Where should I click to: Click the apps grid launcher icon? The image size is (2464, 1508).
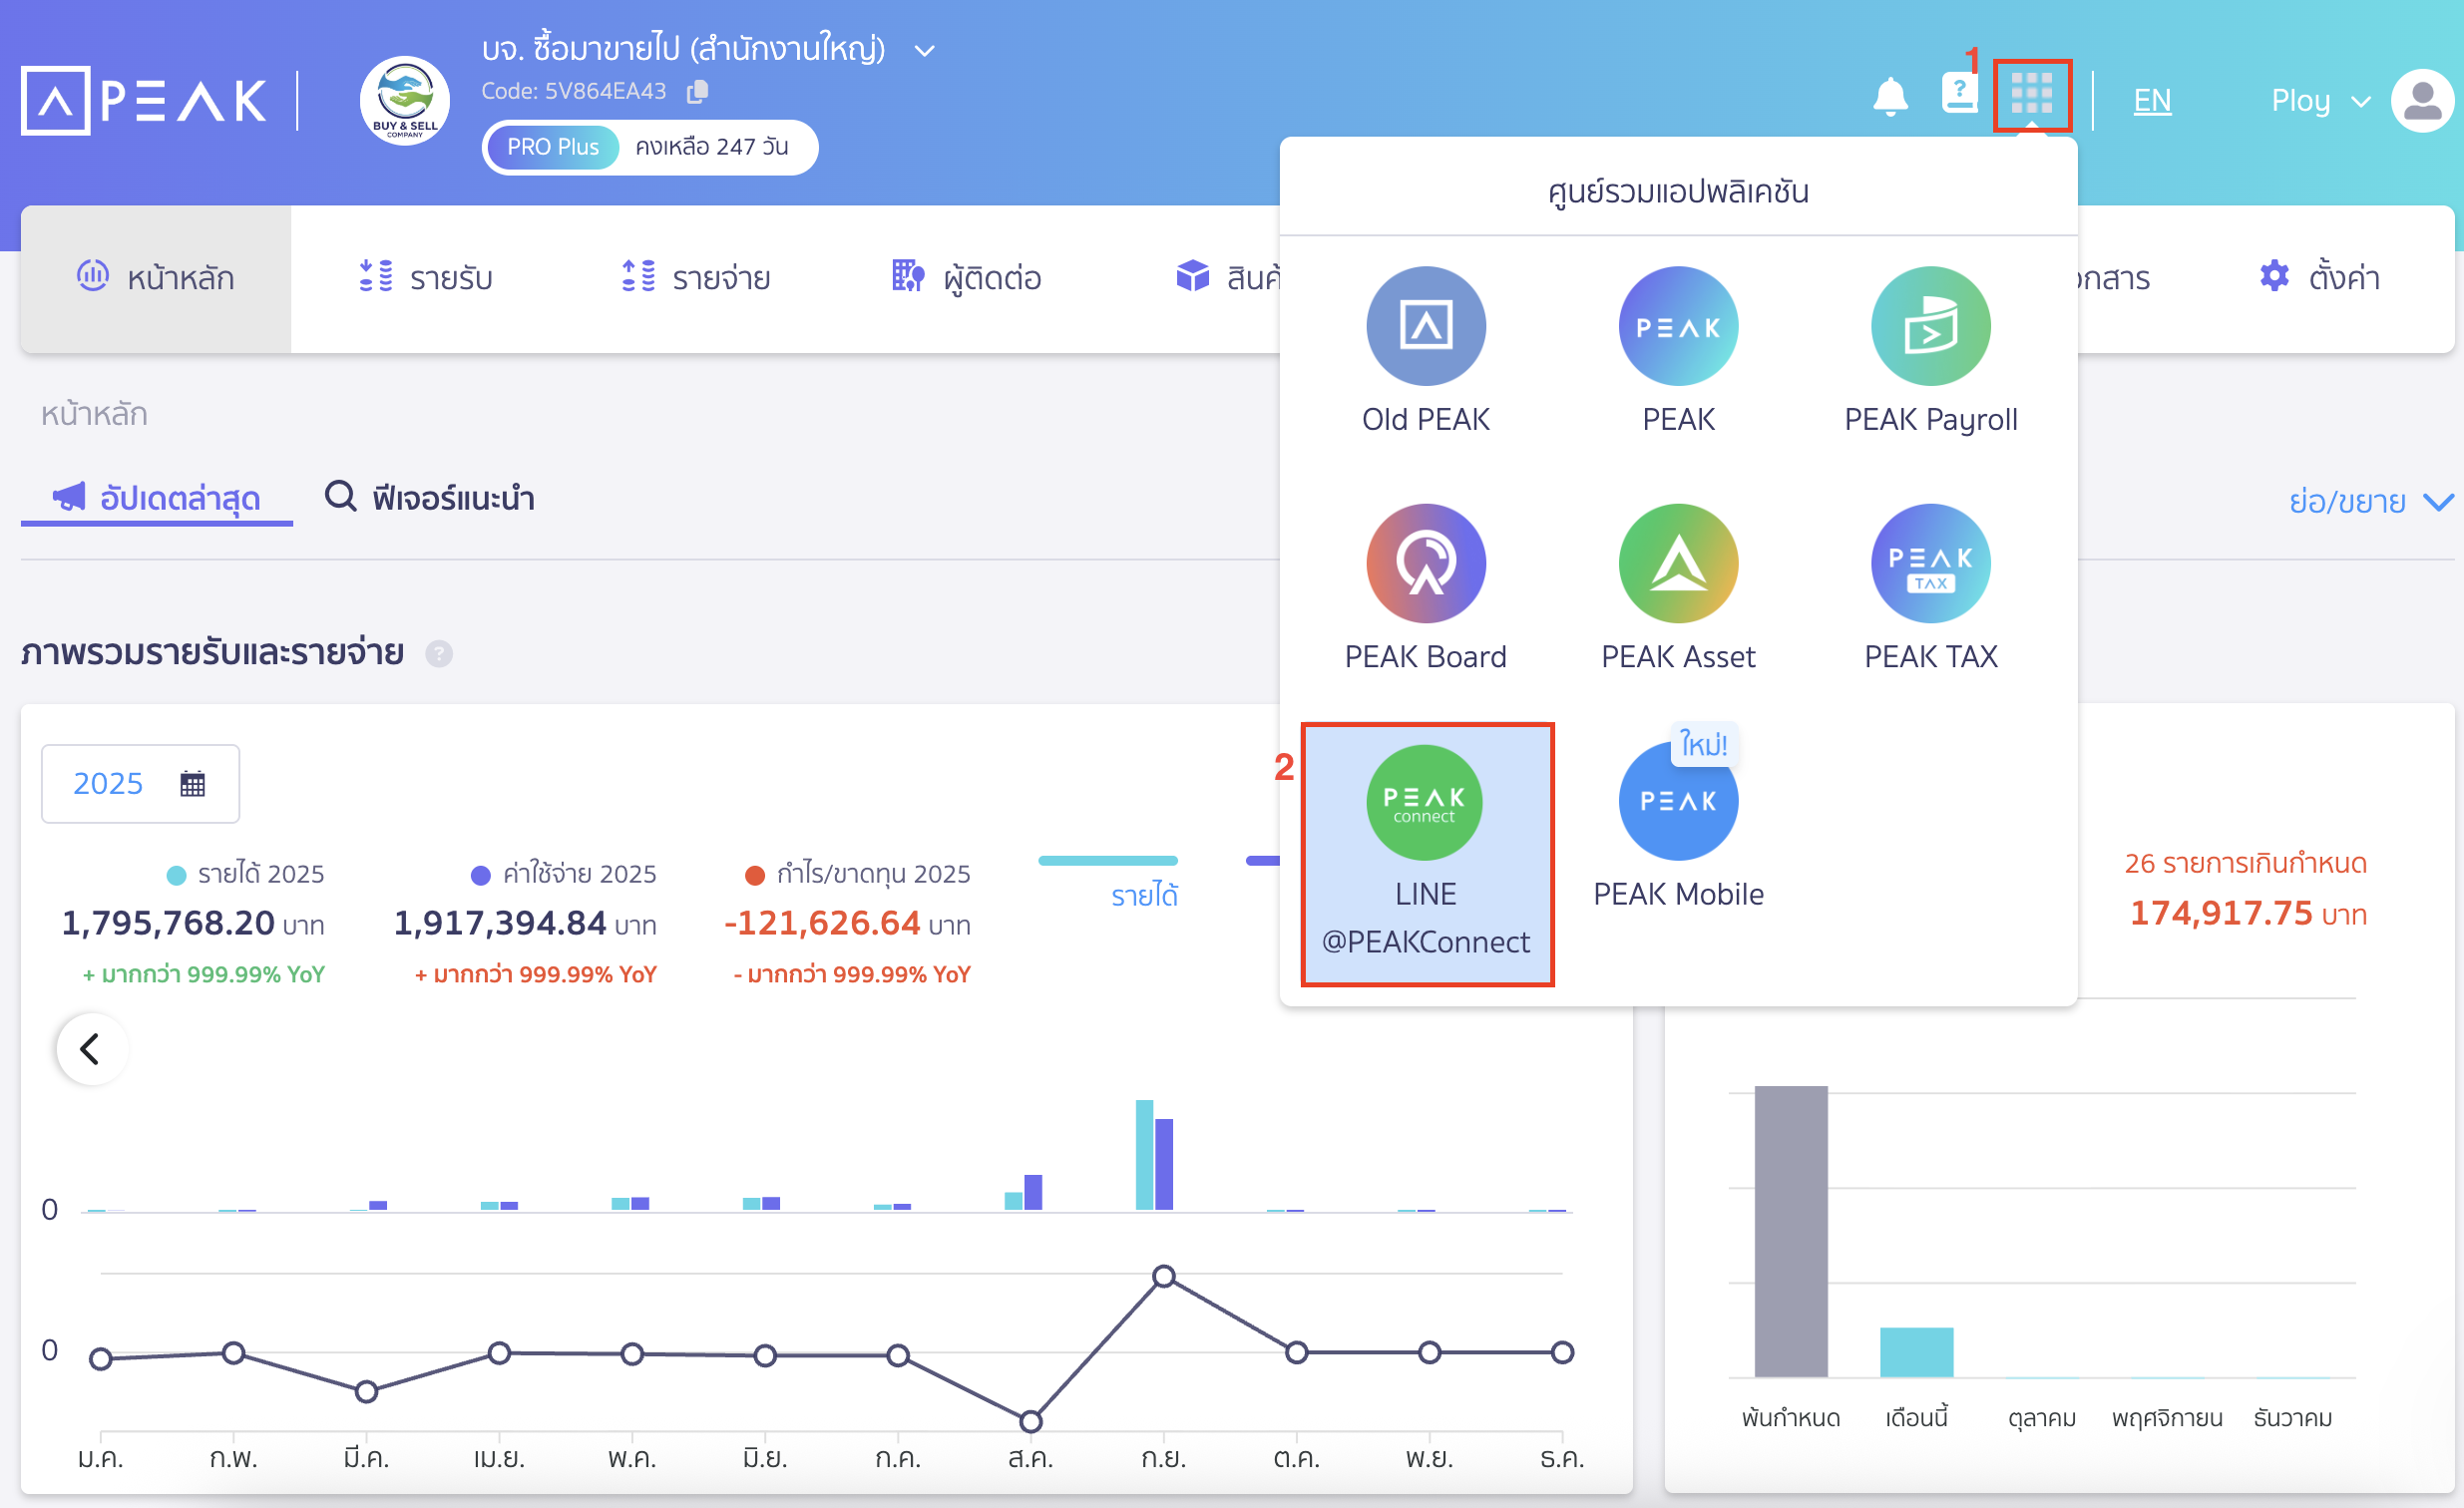(x=2032, y=96)
